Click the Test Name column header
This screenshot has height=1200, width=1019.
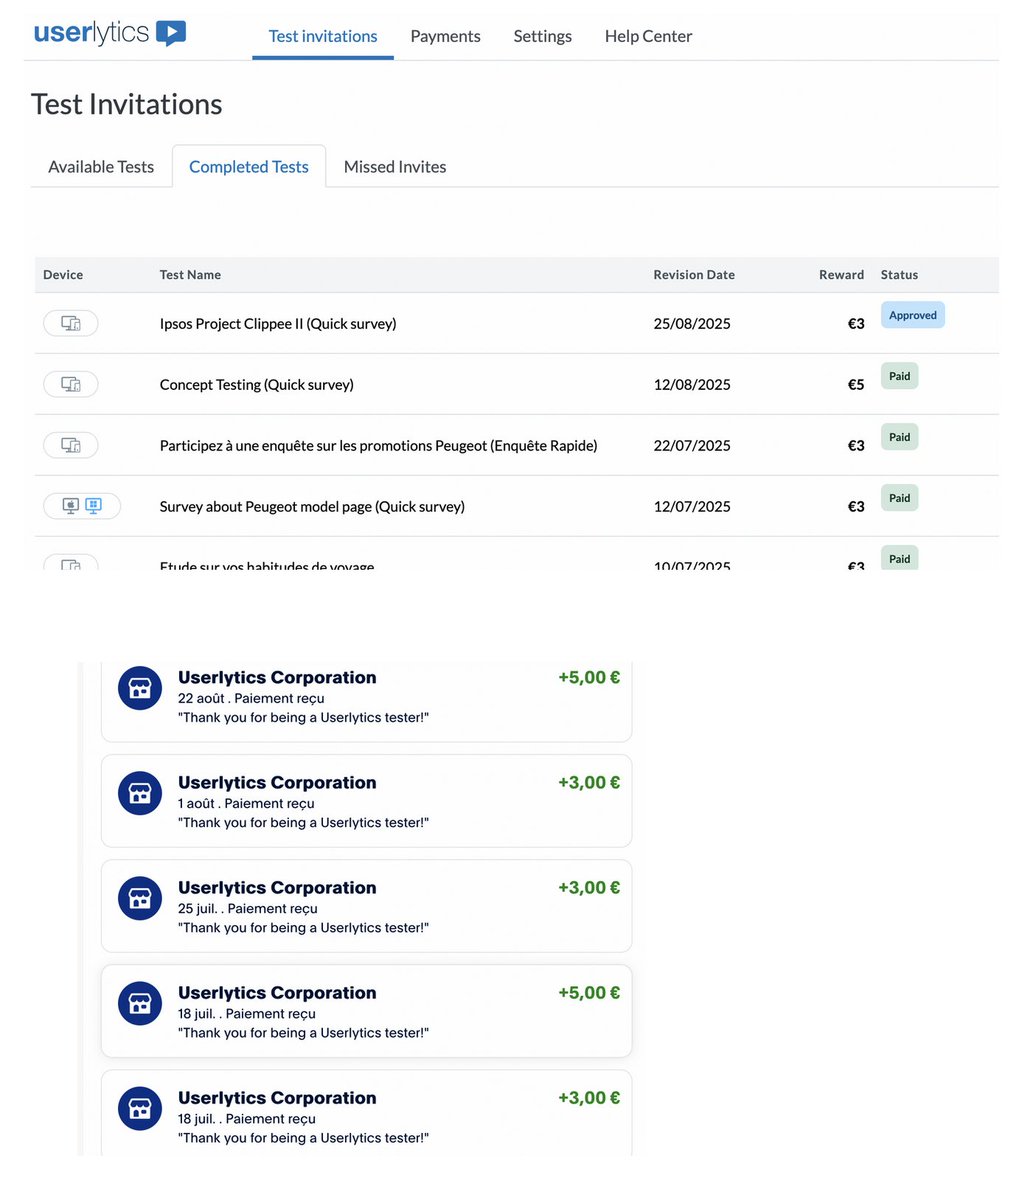(x=190, y=274)
